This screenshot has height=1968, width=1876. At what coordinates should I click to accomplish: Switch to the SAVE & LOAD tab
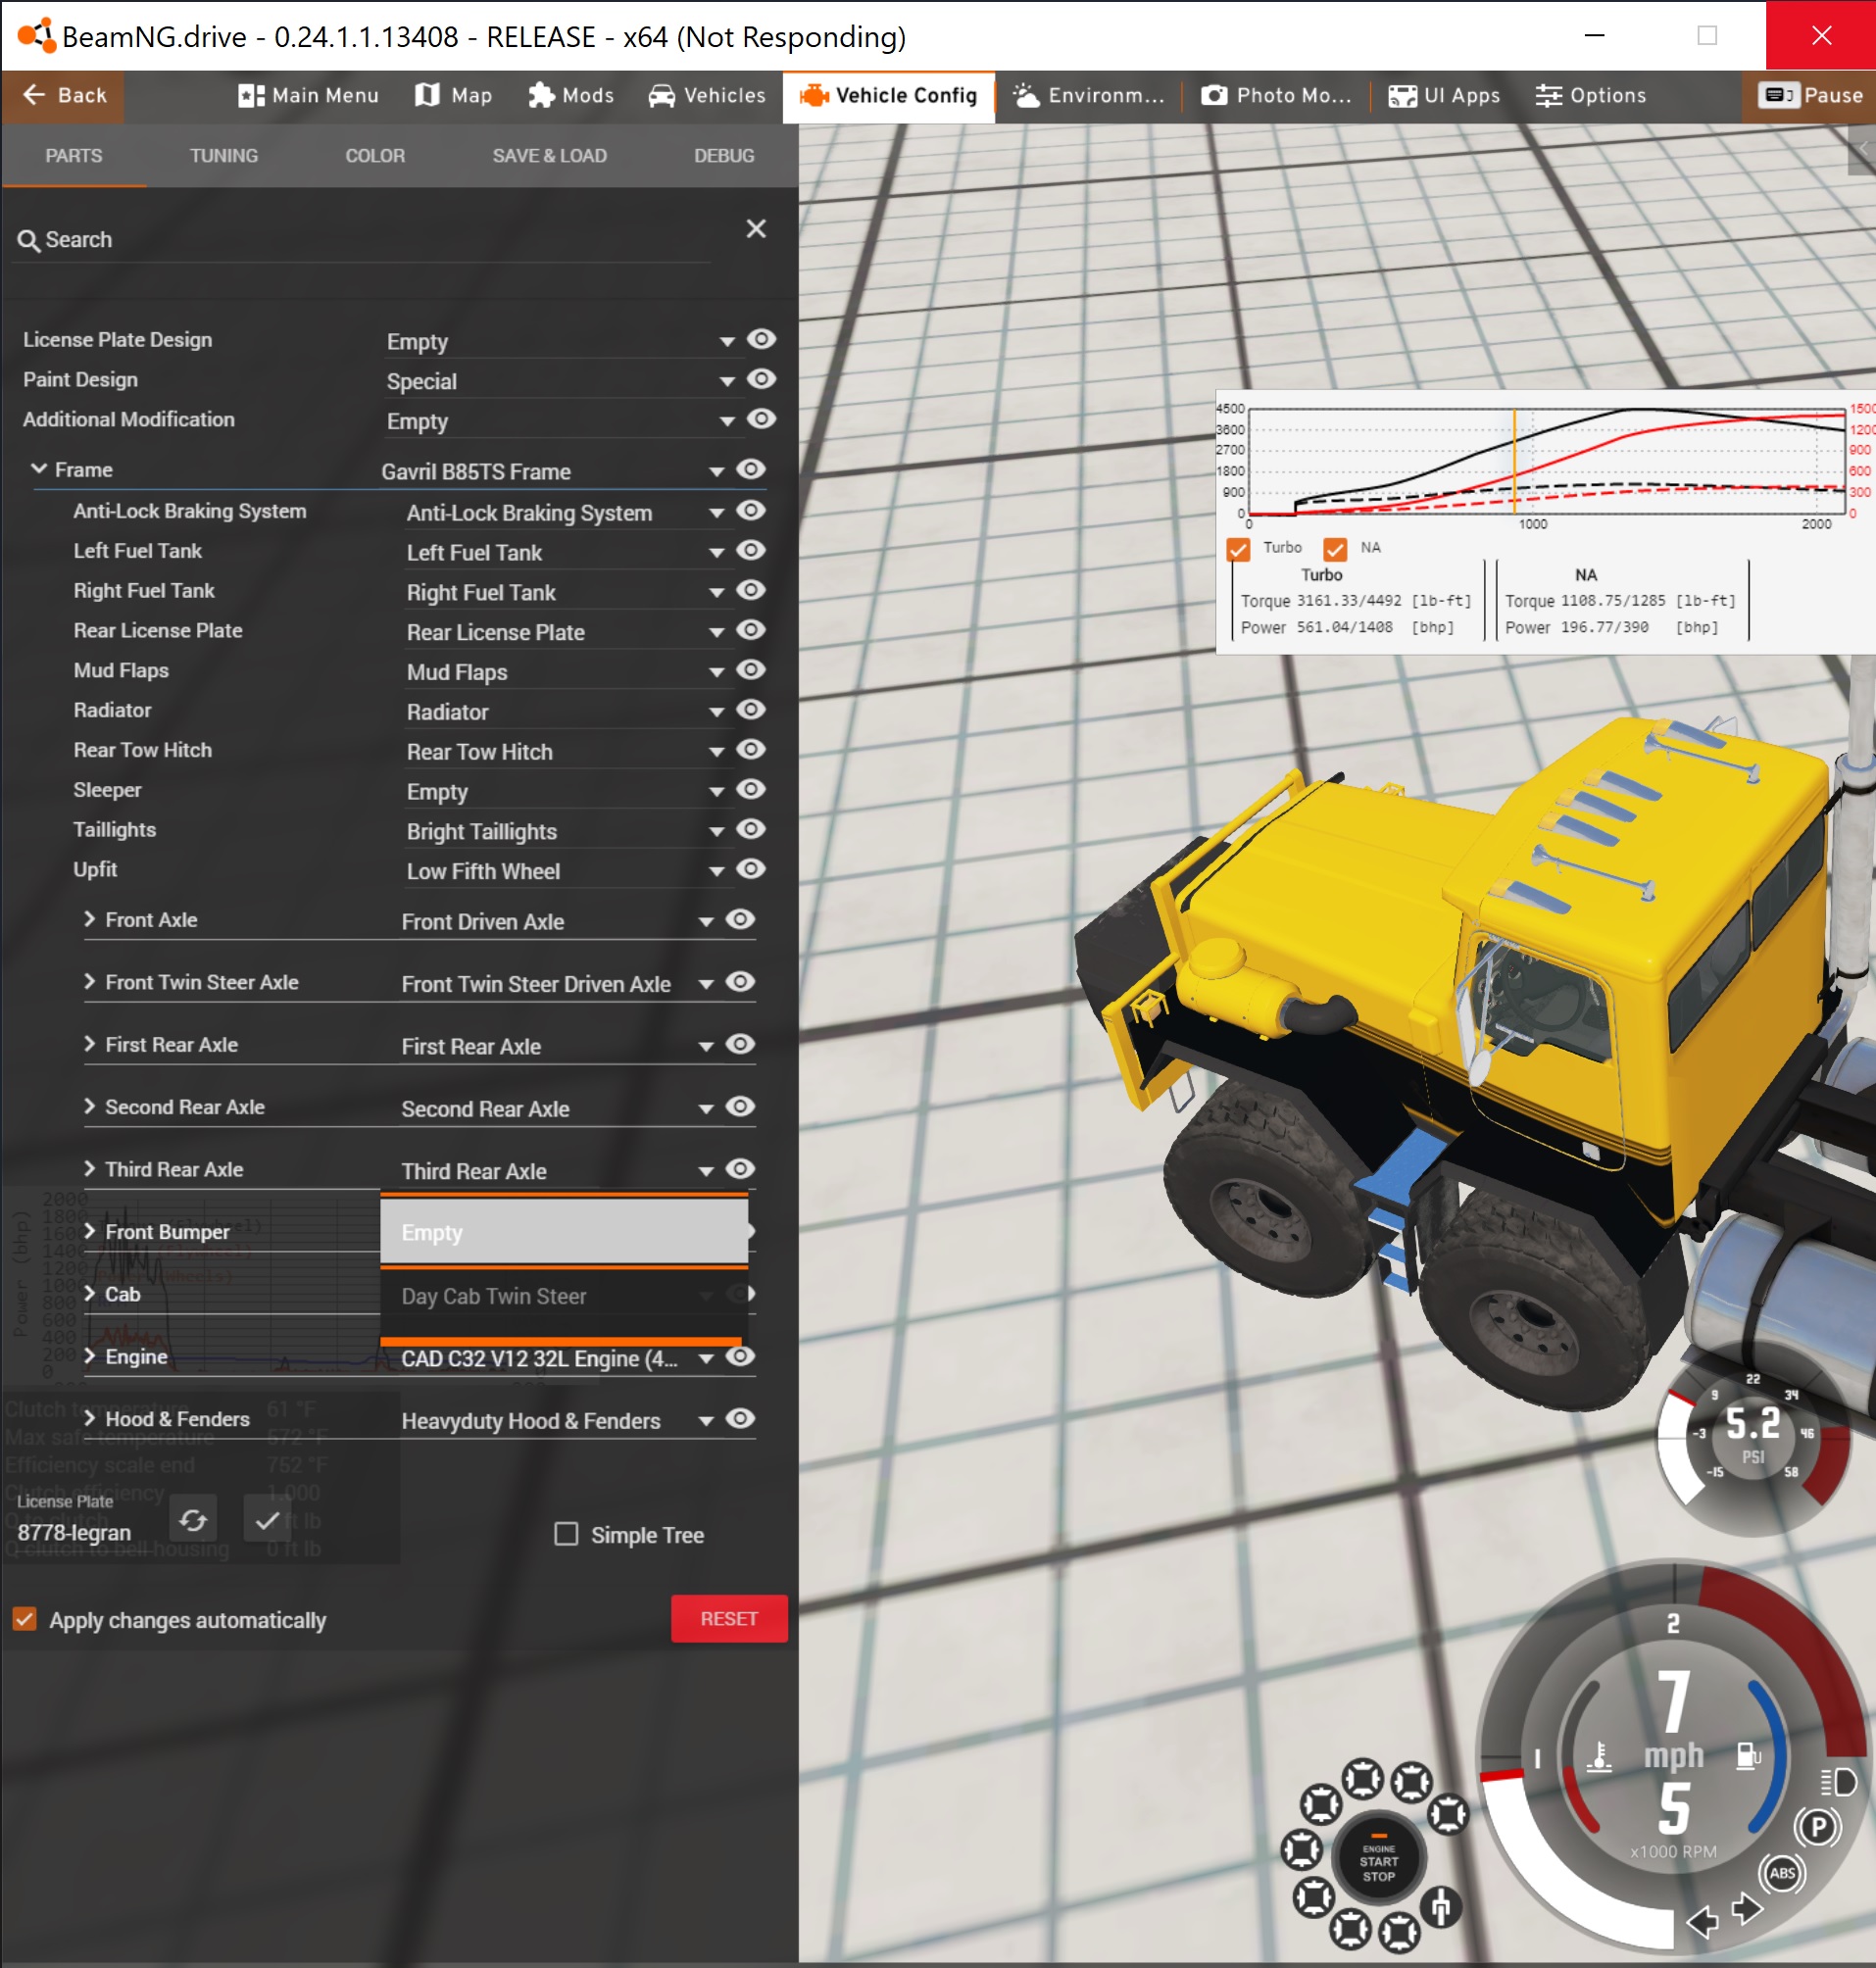(549, 156)
